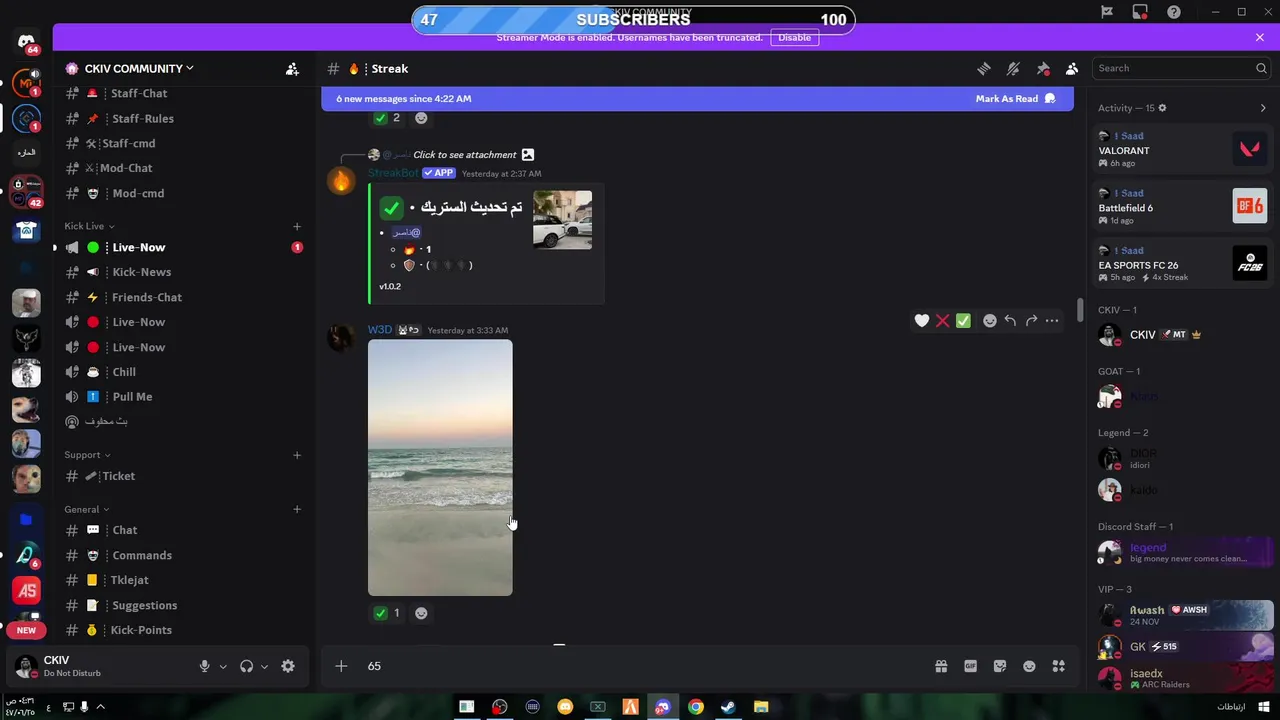Image resolution: width=1280 pixels, height=720 pixels.
Task: Click 'Click to see attachment' reply link
Action: [x=465, y=155]
